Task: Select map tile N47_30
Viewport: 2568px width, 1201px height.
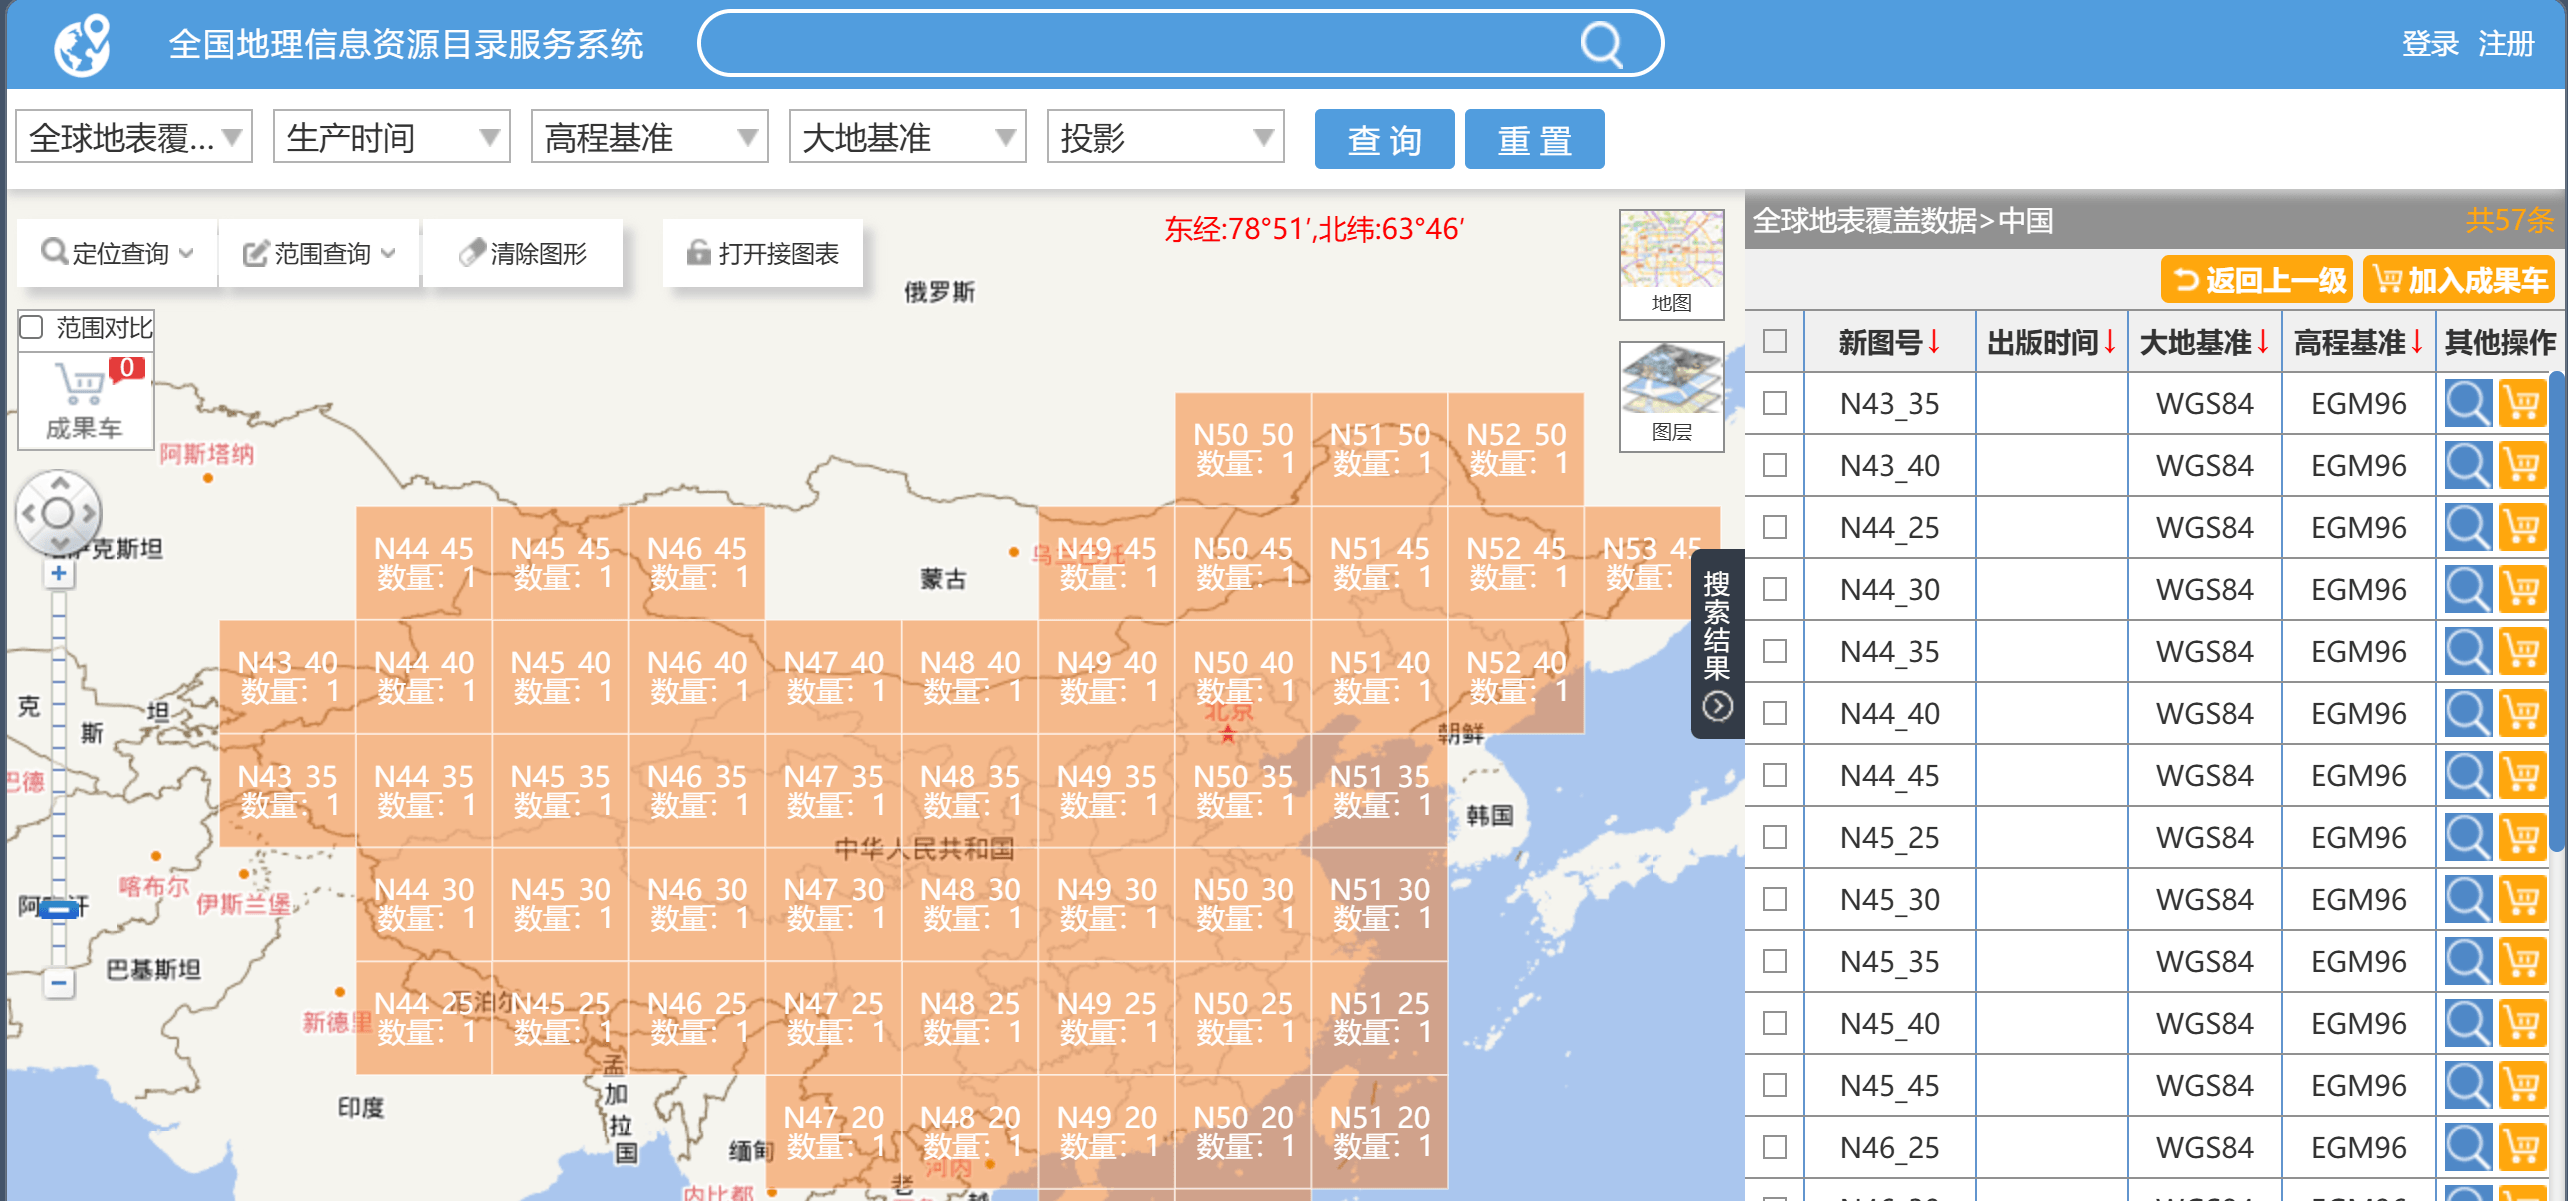Action: click(833, 904)
